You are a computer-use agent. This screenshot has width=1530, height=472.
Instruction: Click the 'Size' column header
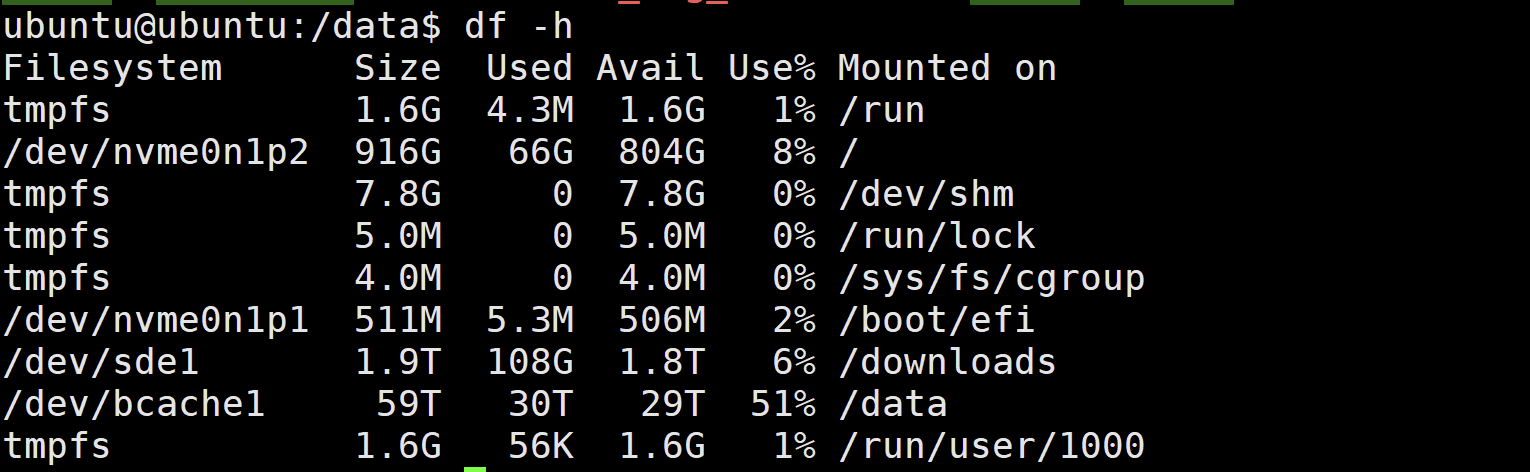[398, 68]
